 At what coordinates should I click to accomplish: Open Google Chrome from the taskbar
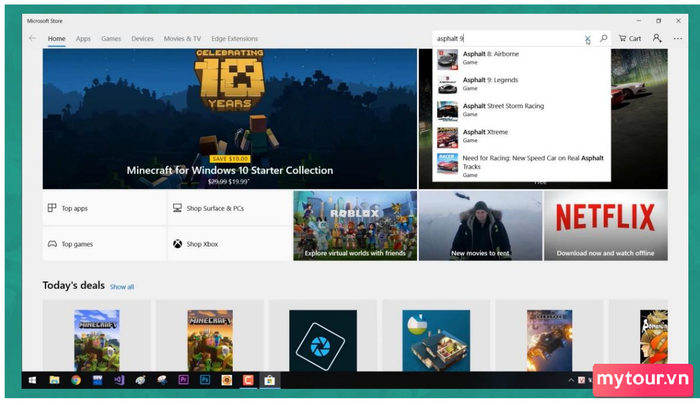[76, 380]
